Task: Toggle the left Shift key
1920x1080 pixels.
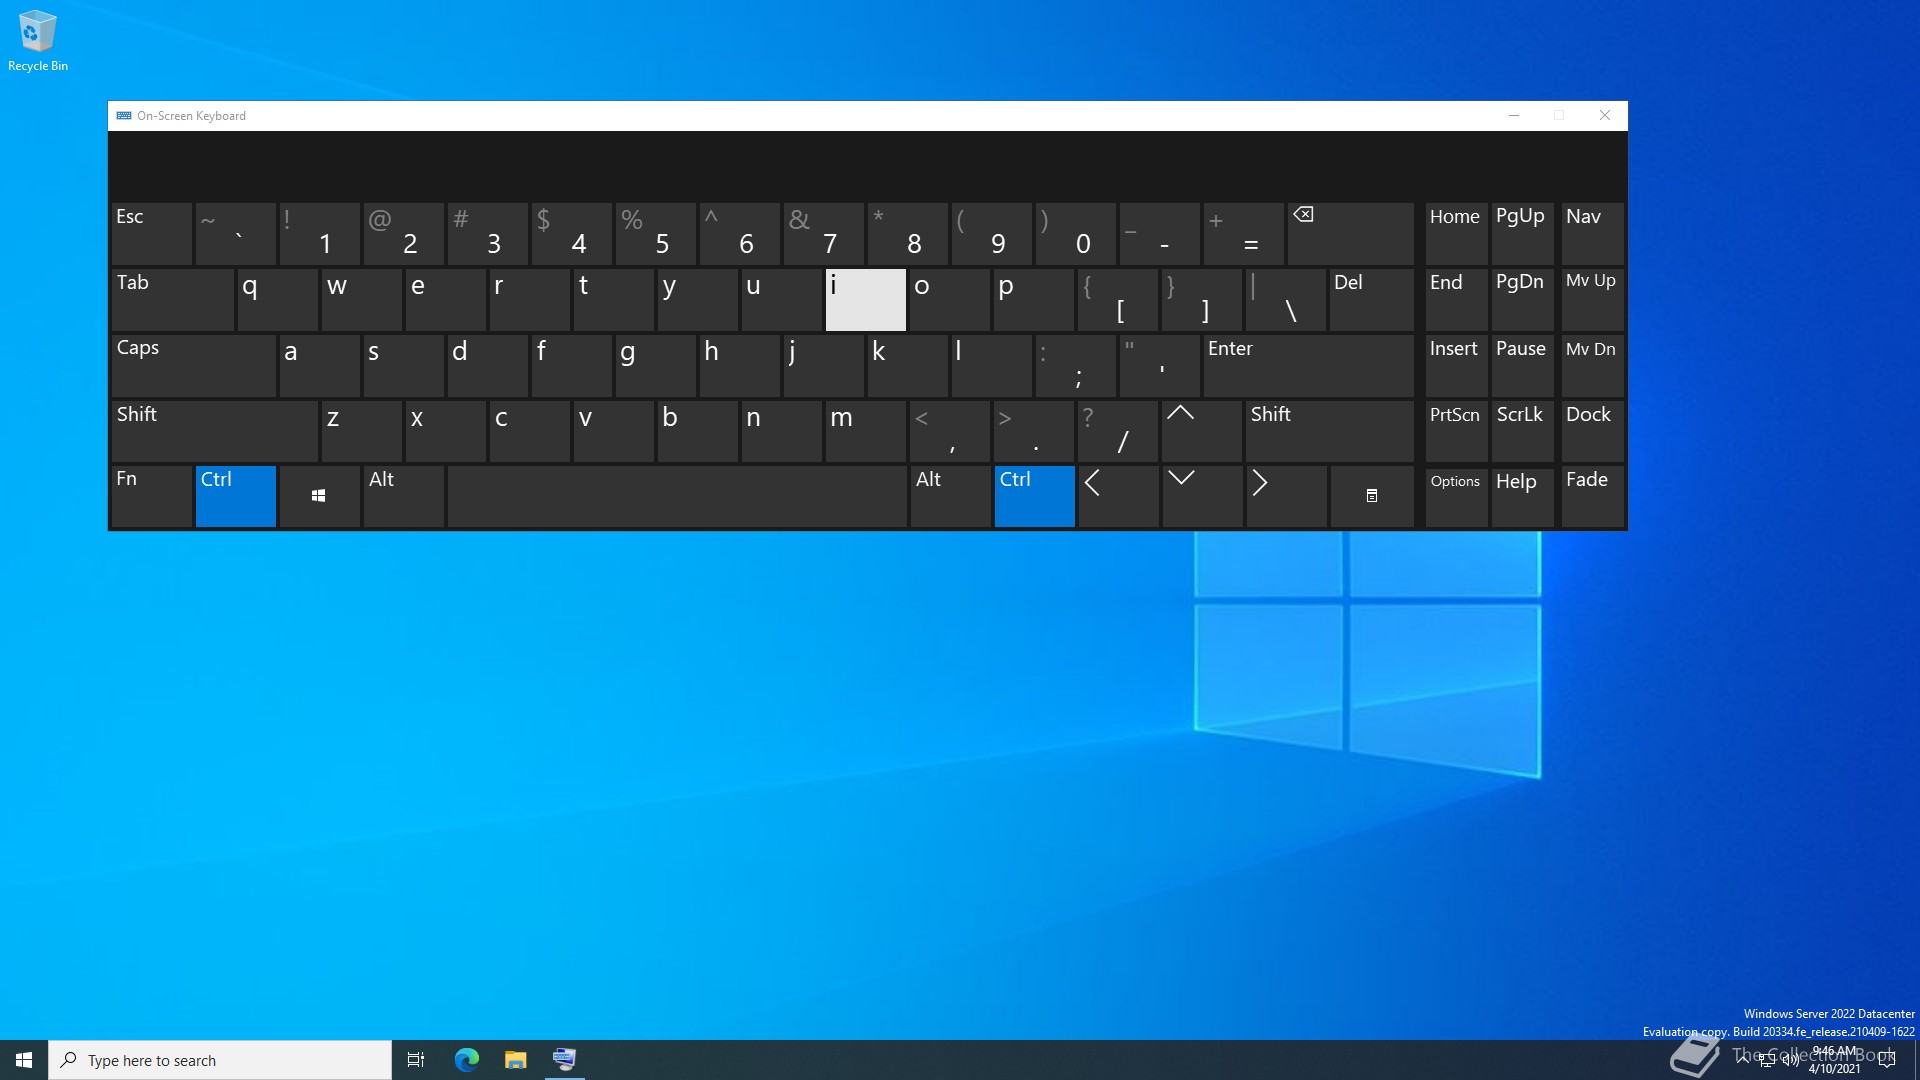Action: tap(213, 430)
